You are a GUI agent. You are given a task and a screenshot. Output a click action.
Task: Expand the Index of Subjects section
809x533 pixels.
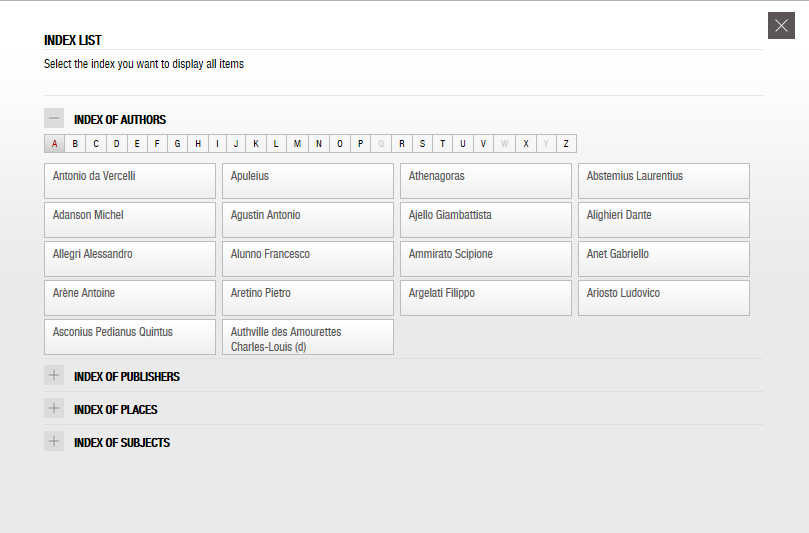click(54, 441)
